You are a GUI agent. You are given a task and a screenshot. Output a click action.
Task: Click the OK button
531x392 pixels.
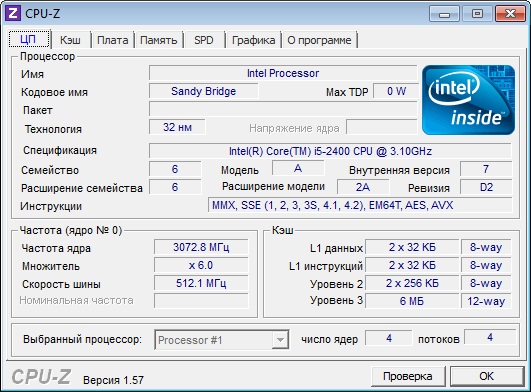pos(487,376)
